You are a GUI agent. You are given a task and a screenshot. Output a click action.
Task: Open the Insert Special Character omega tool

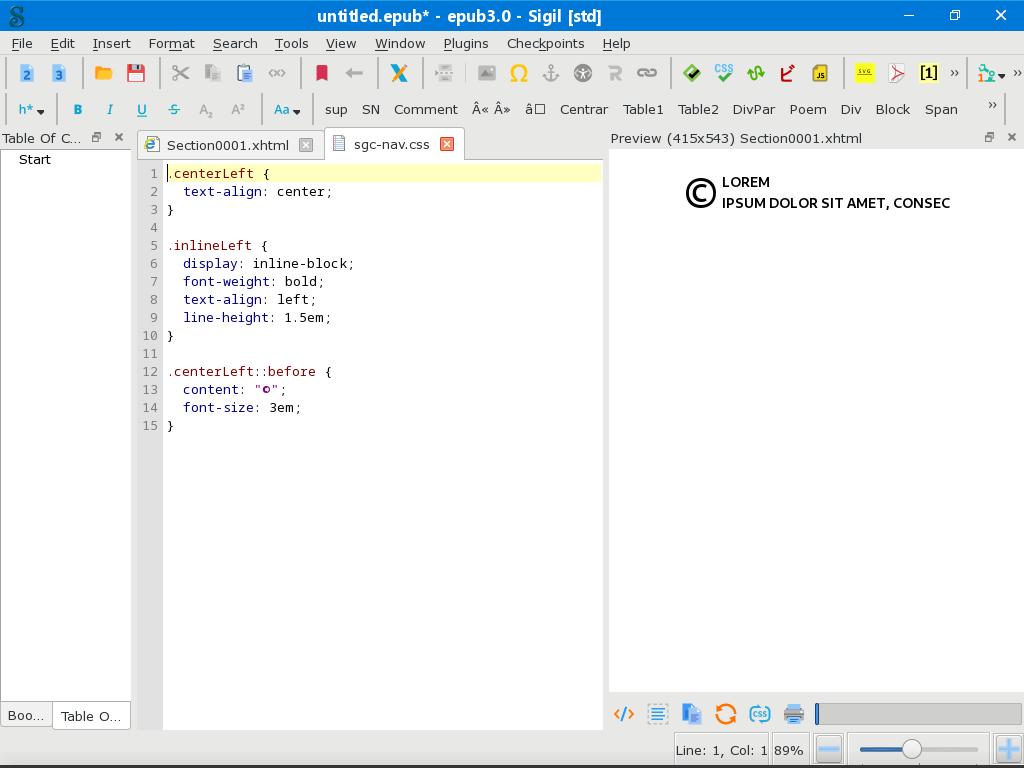[x=518, y=73]
